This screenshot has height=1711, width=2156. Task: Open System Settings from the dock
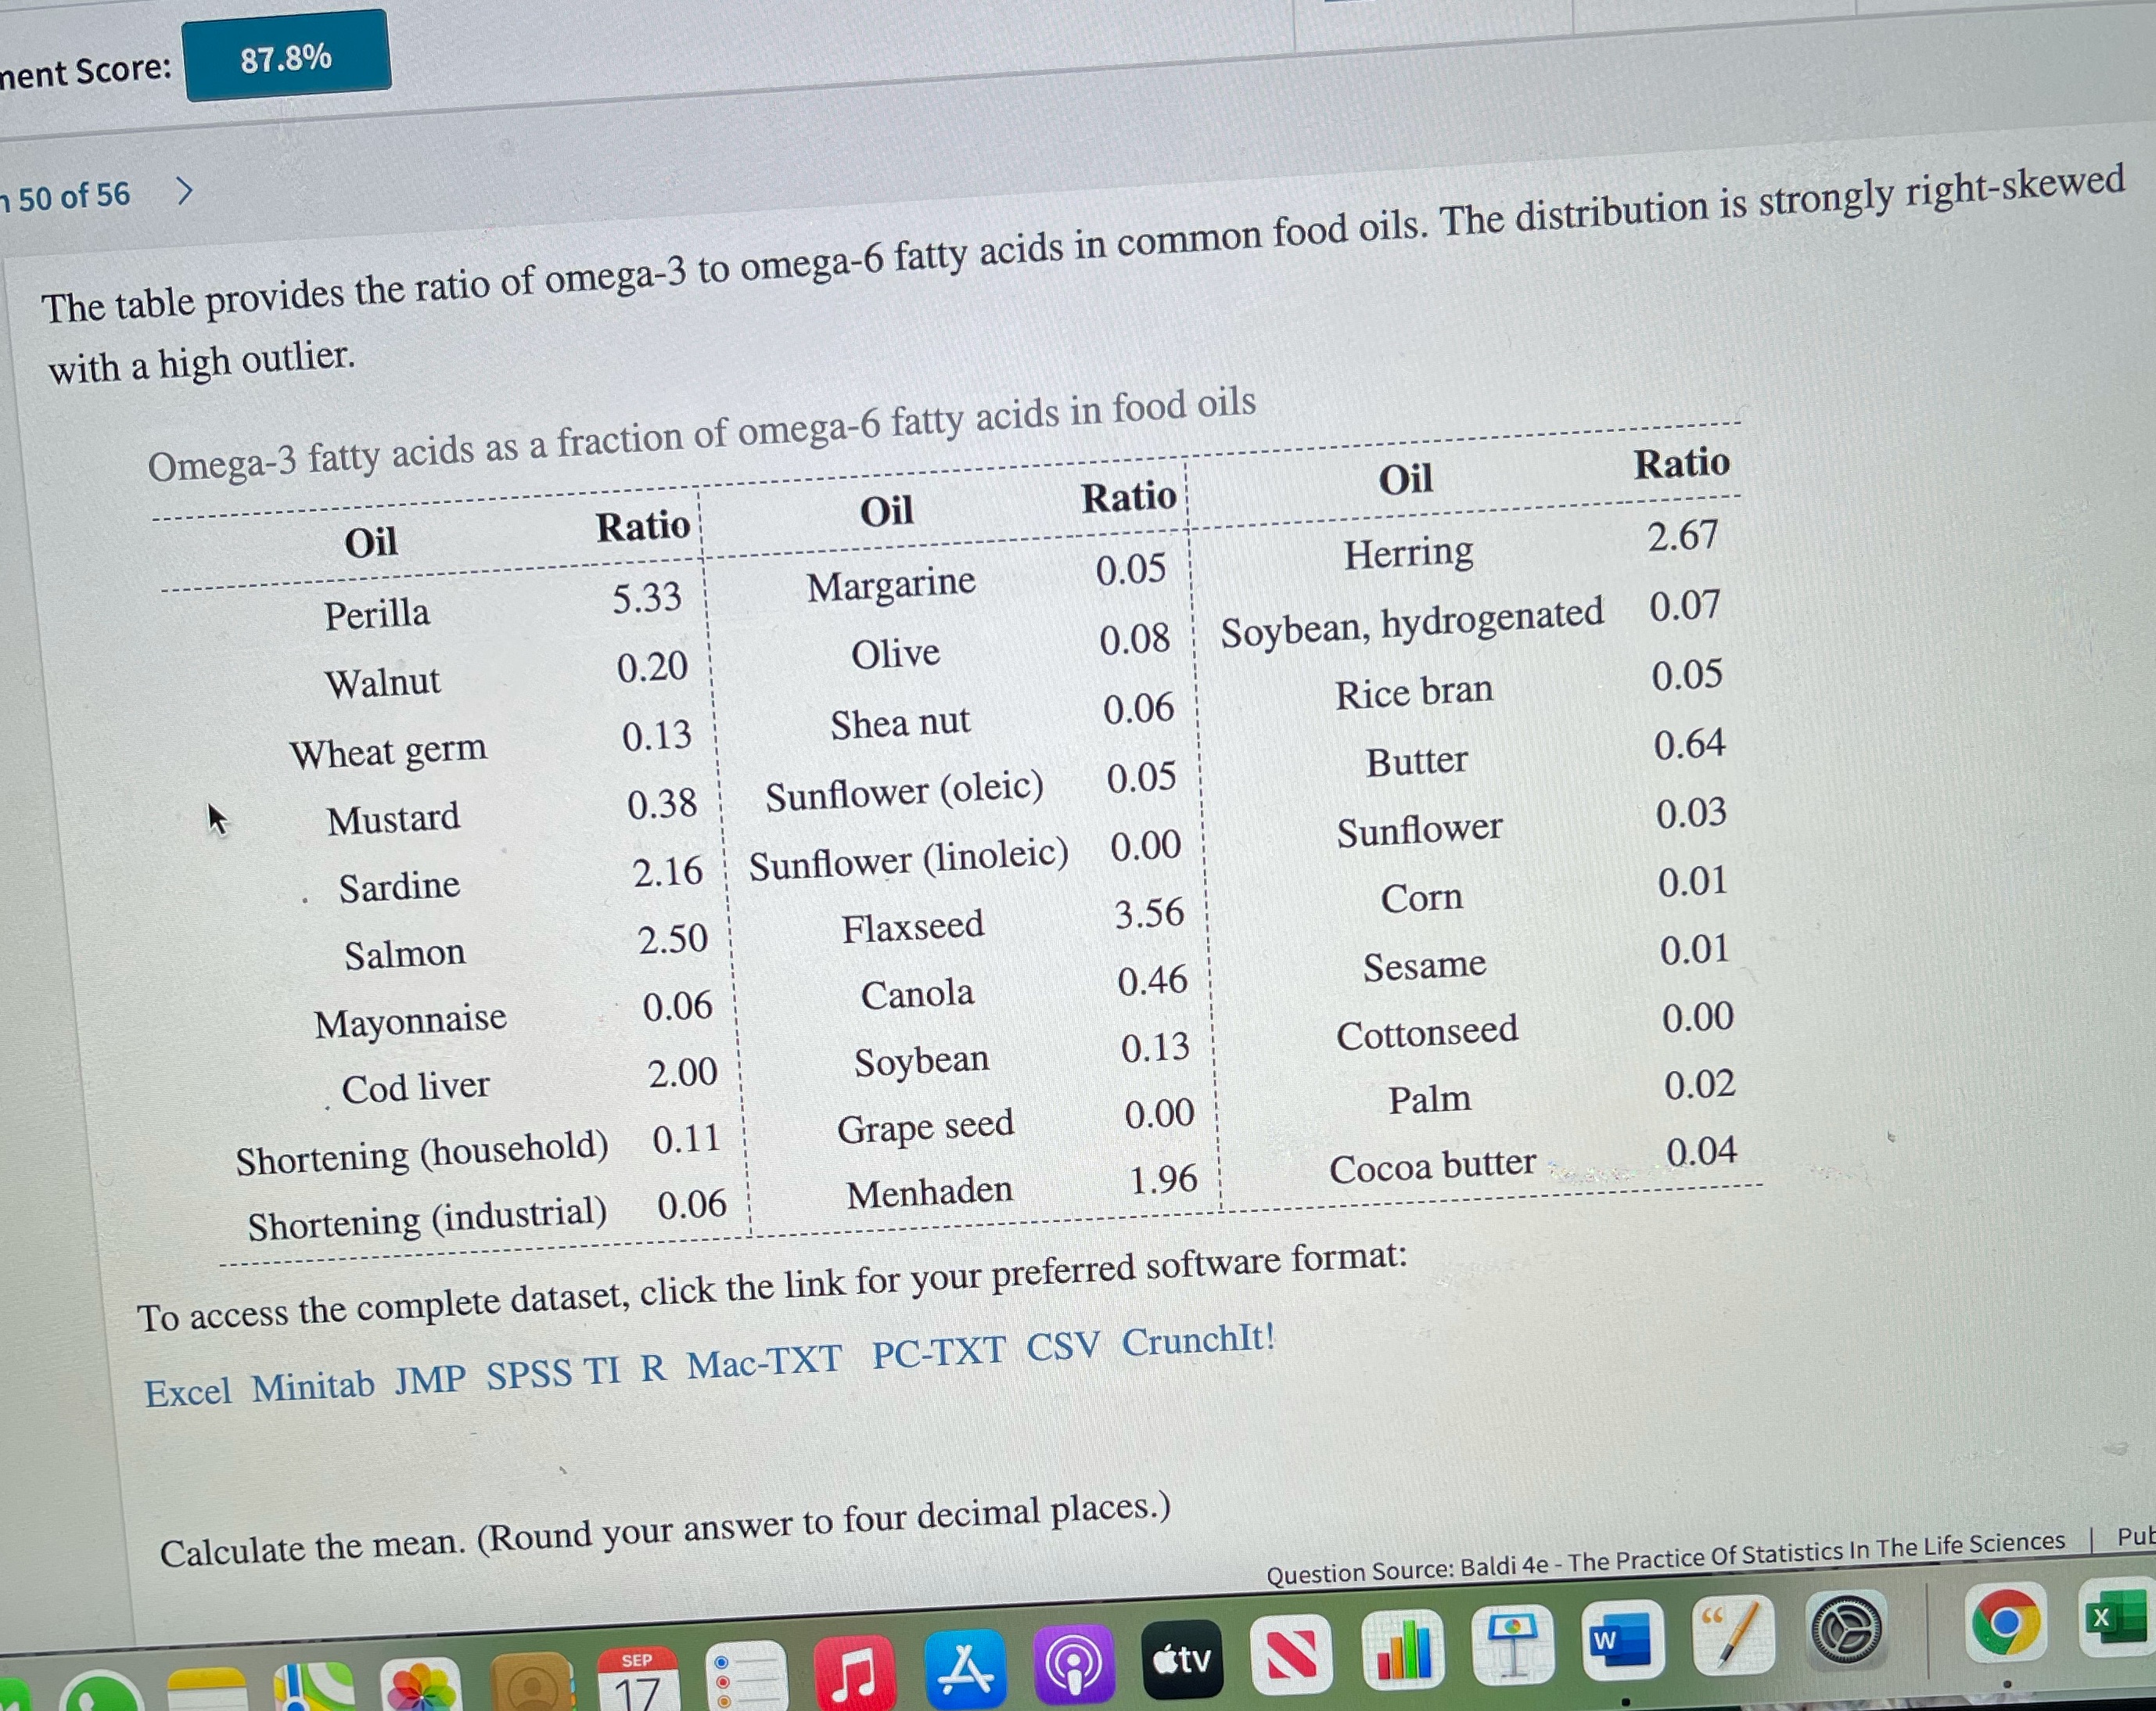pos(1848,1631)
